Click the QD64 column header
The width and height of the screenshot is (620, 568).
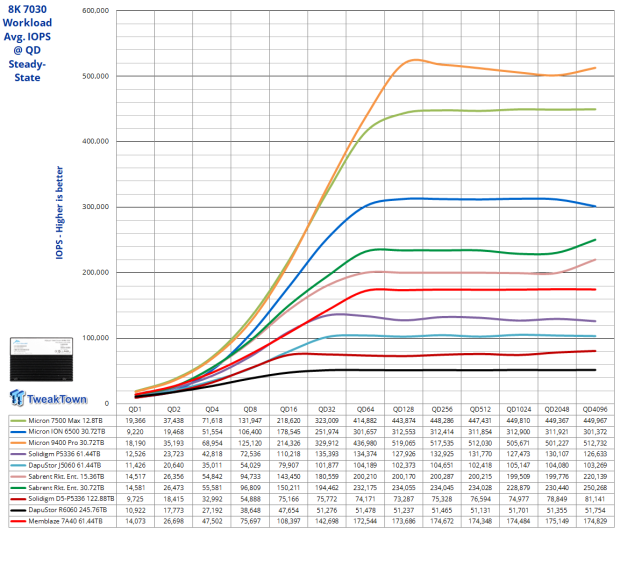pyautogui.click(x=365, y=409)
